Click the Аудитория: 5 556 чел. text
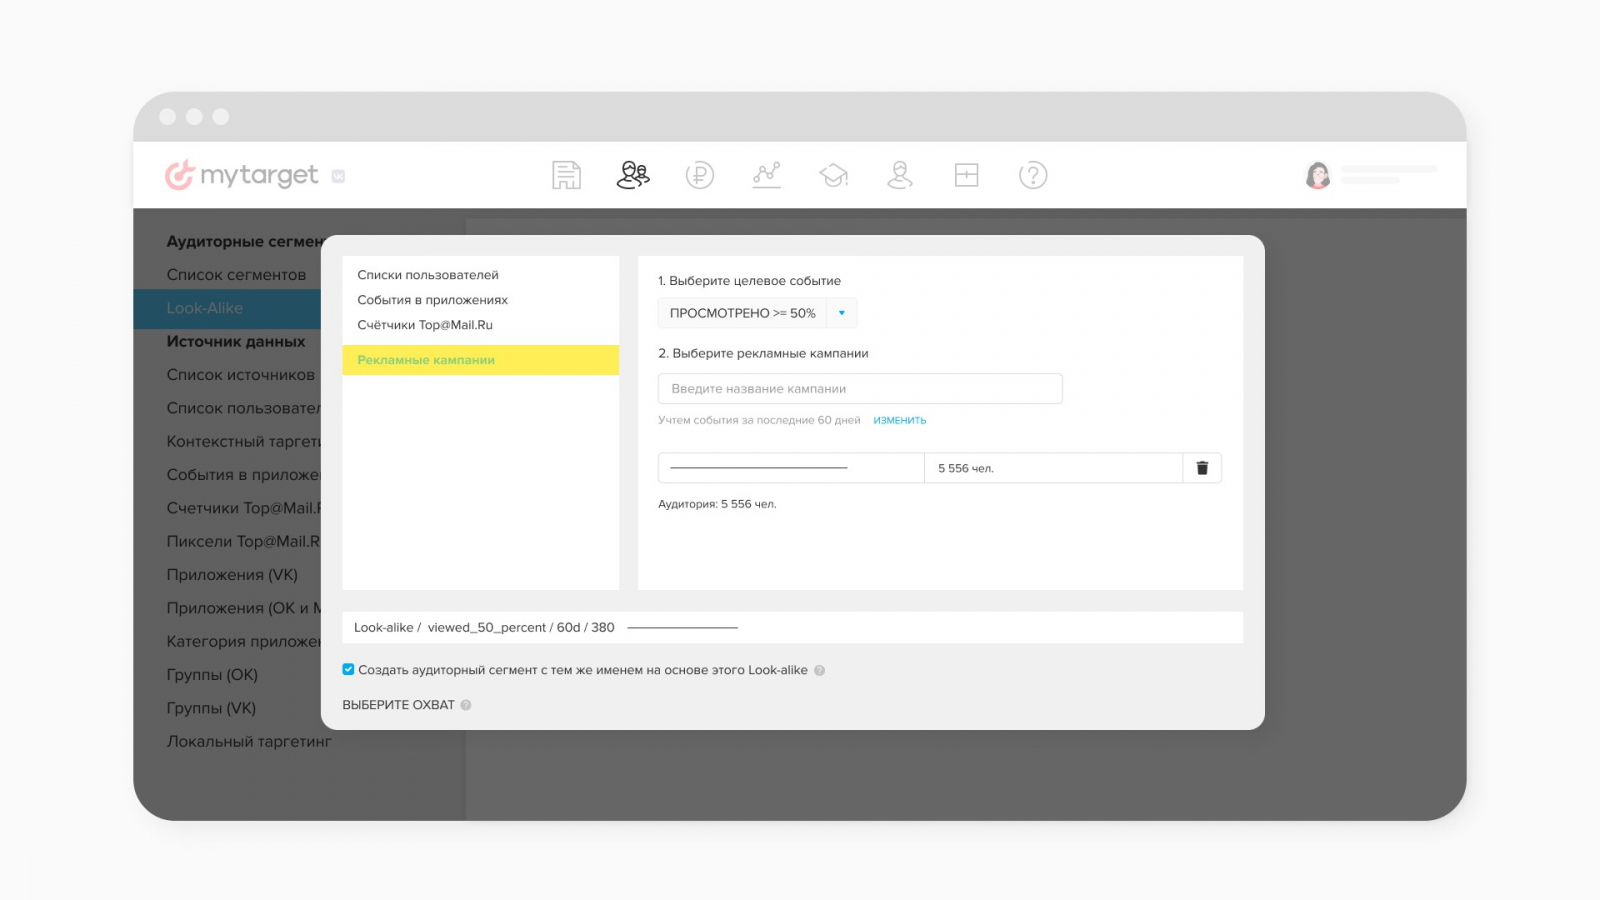Image resolution: width=1600 pixels, height=900 pixels. (x=717, y=504)
